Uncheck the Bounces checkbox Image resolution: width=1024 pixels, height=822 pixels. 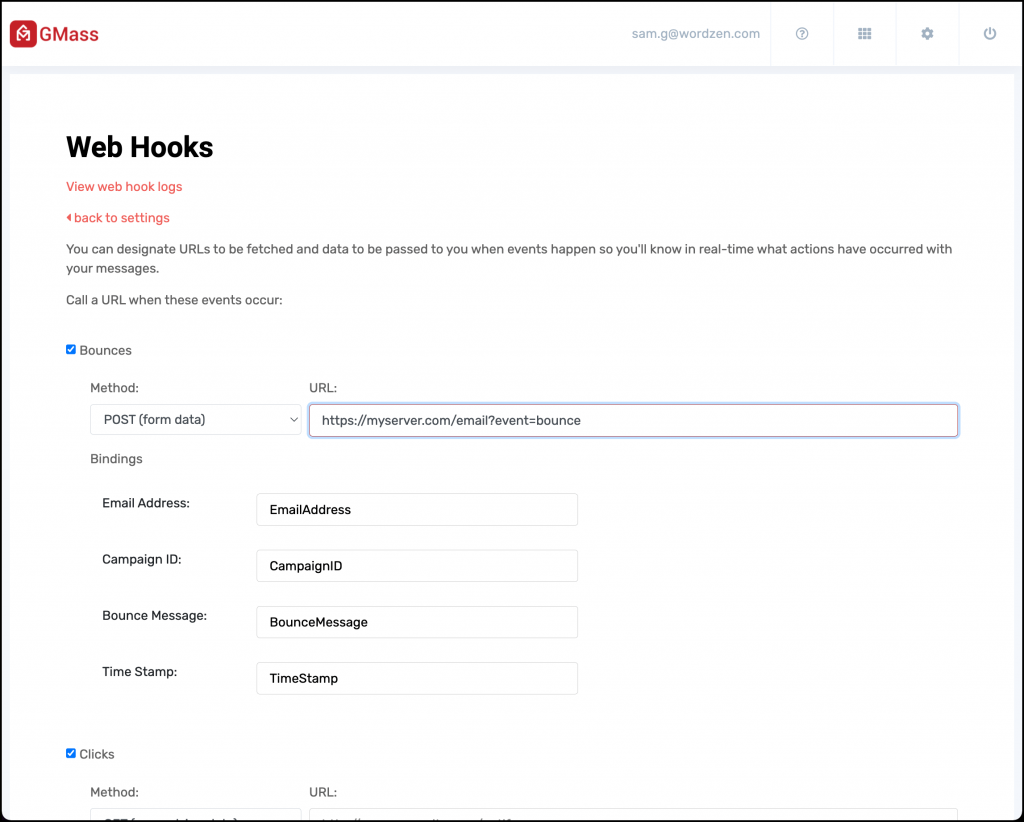tap(70, 349)
